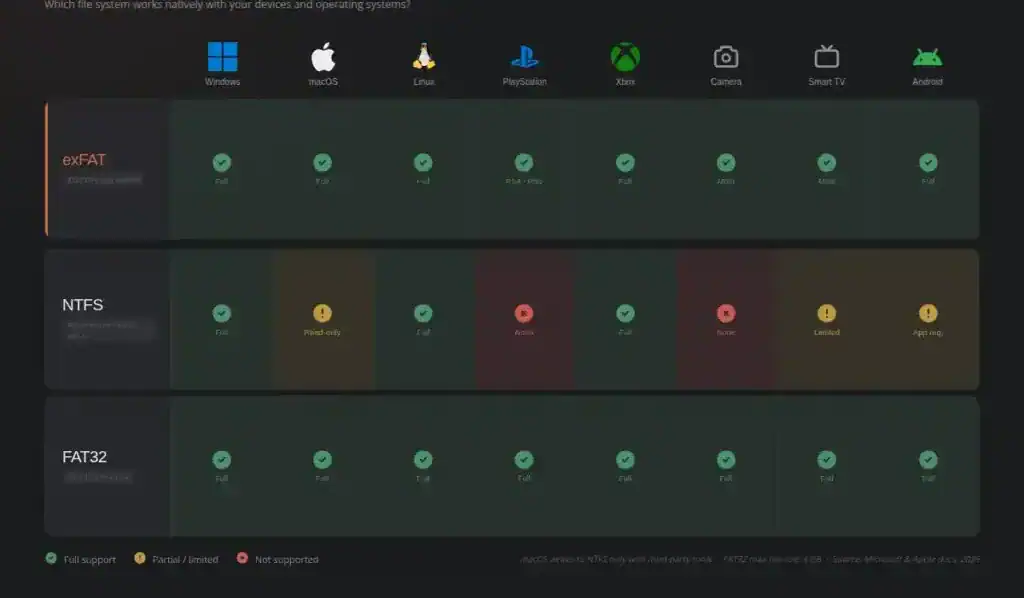Click the "Camera" column label
The image size is (1024, 598).
pos(726,82)
